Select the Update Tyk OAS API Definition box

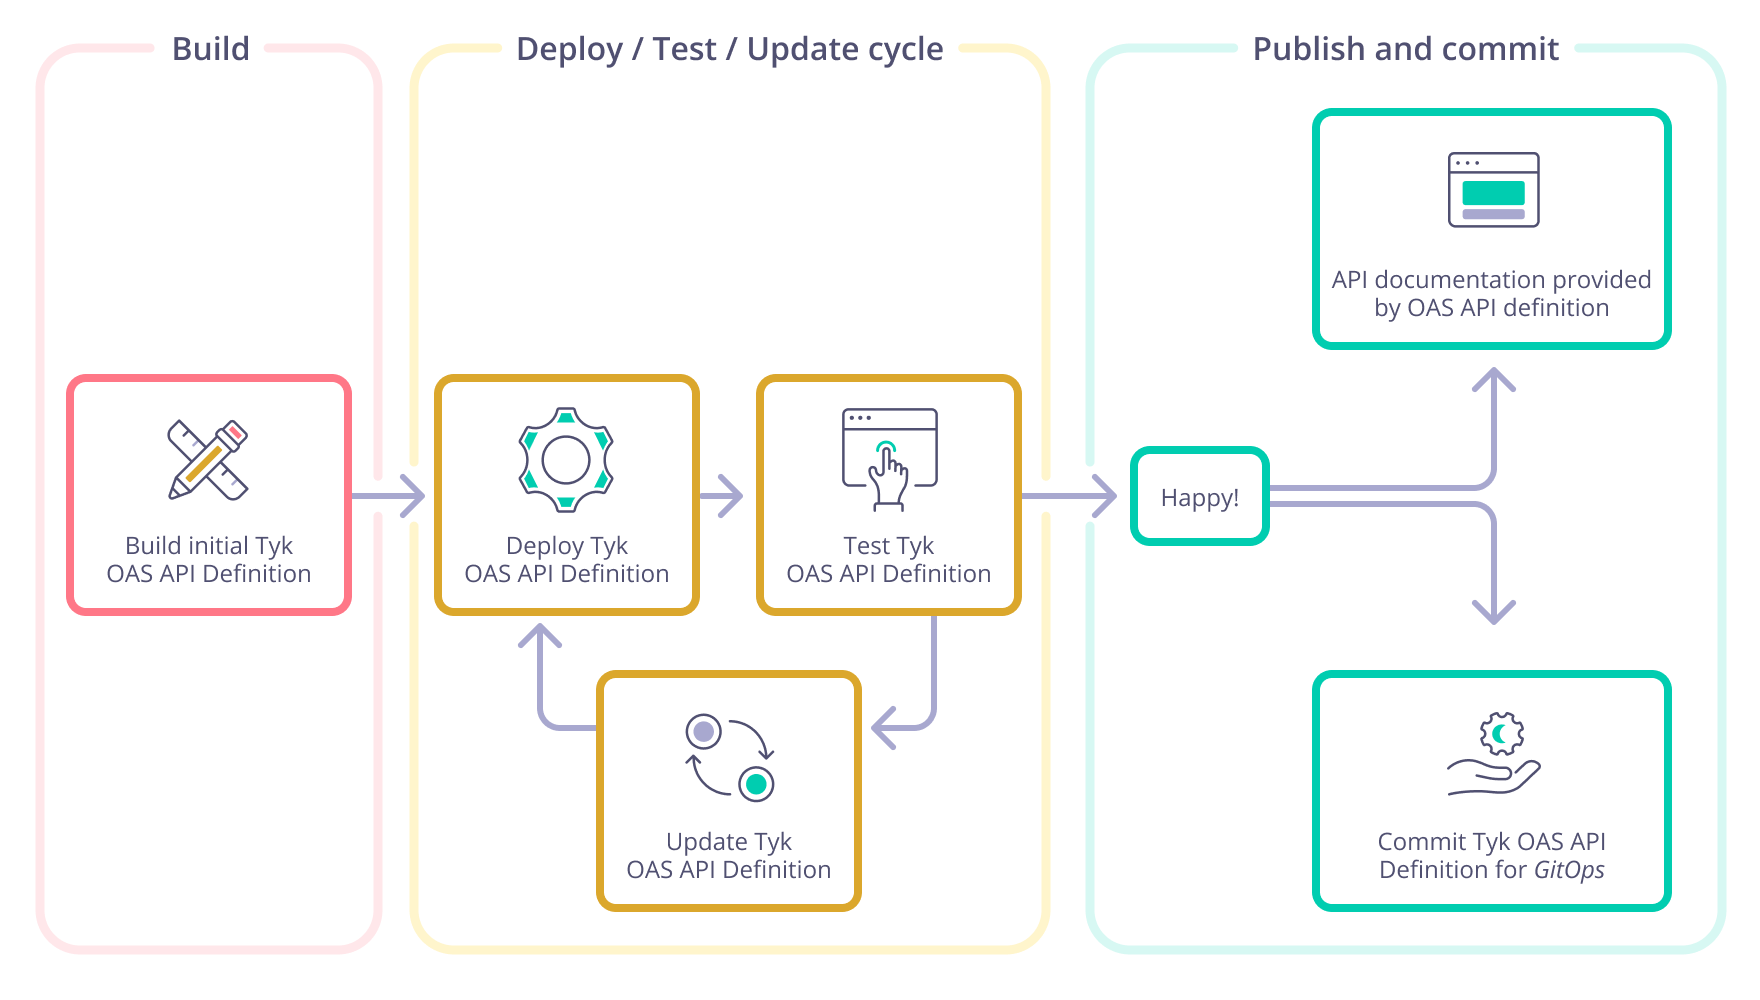coord(729,792)
